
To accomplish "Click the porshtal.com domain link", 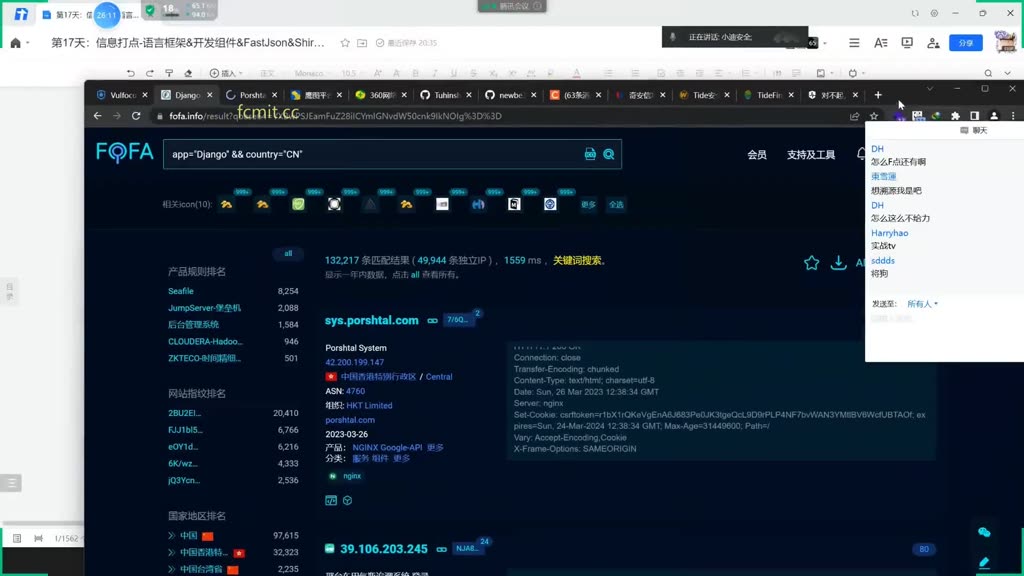I will tap(350, 420).
